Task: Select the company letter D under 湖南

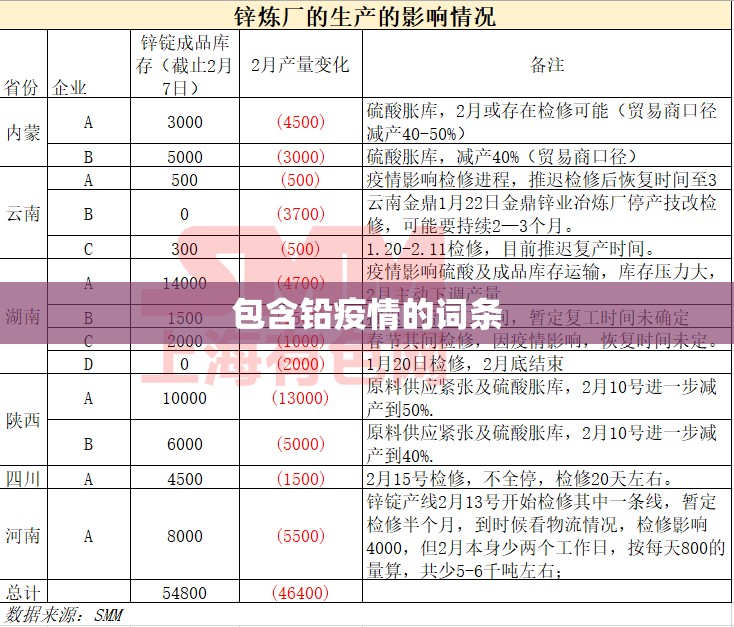Action: point(88,364)
